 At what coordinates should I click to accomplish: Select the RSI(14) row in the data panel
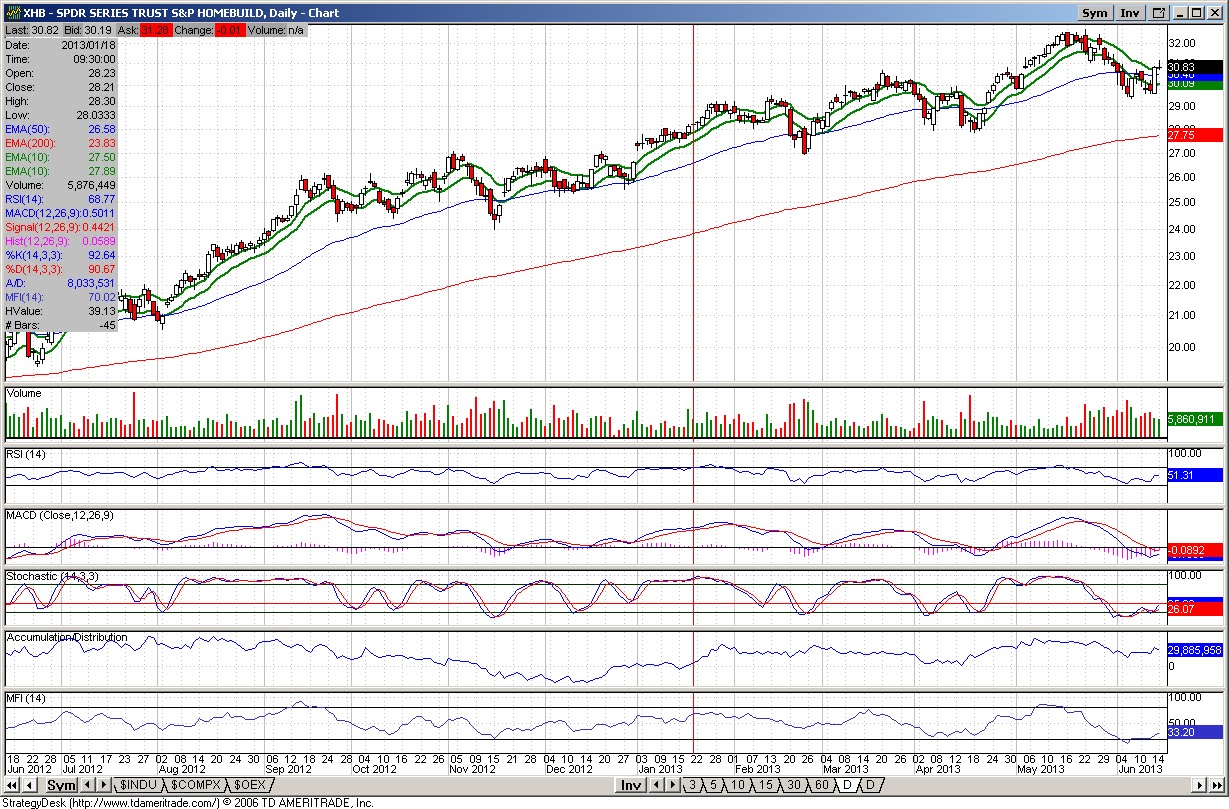[x=61, y=199]
